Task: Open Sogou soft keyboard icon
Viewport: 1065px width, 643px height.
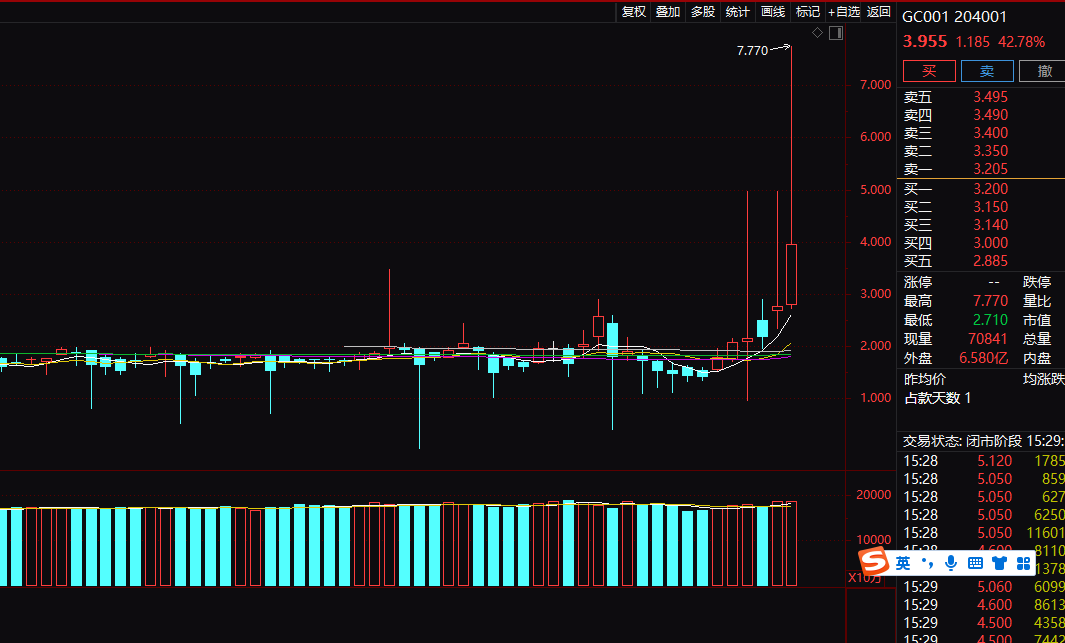Action: [975, 564]
